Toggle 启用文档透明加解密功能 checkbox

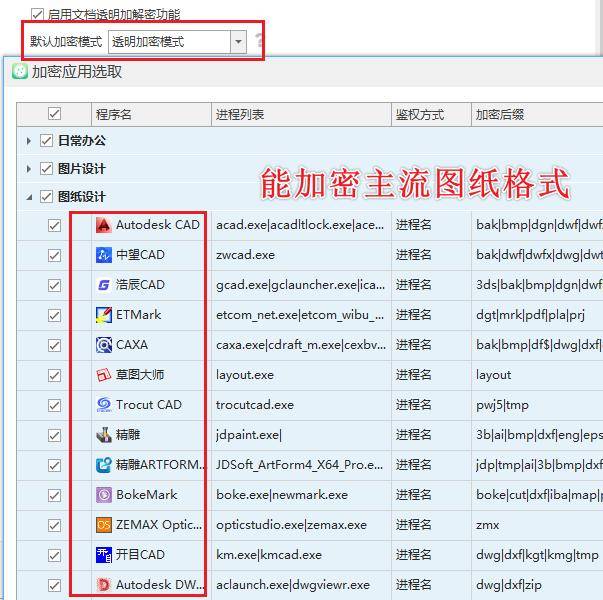[38, 15]
